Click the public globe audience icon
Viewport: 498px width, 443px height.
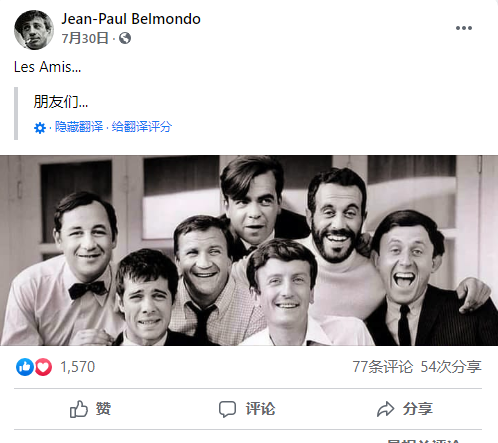[x=125, y=38]
